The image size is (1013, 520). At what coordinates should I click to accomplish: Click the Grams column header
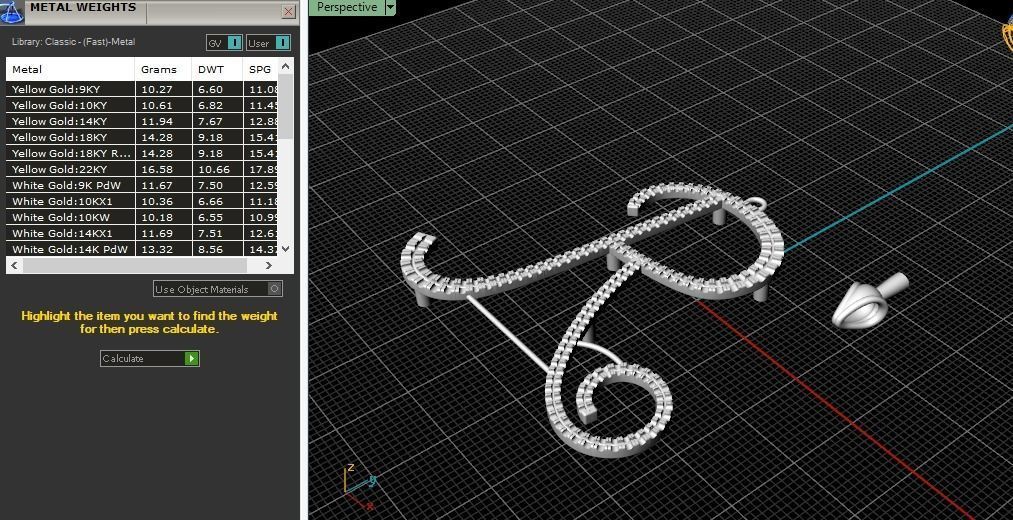coord(163,69)
